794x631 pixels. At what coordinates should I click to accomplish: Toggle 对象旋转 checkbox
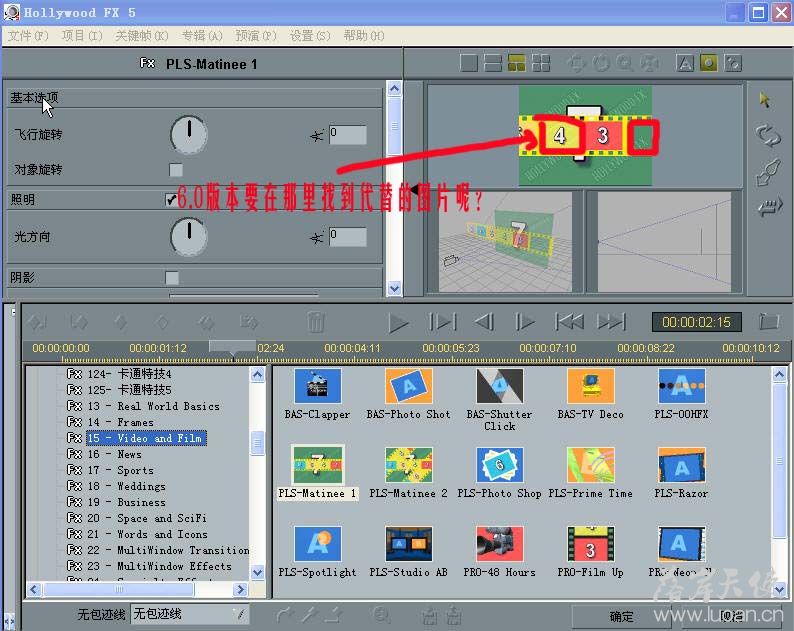(x=176, y=170)
